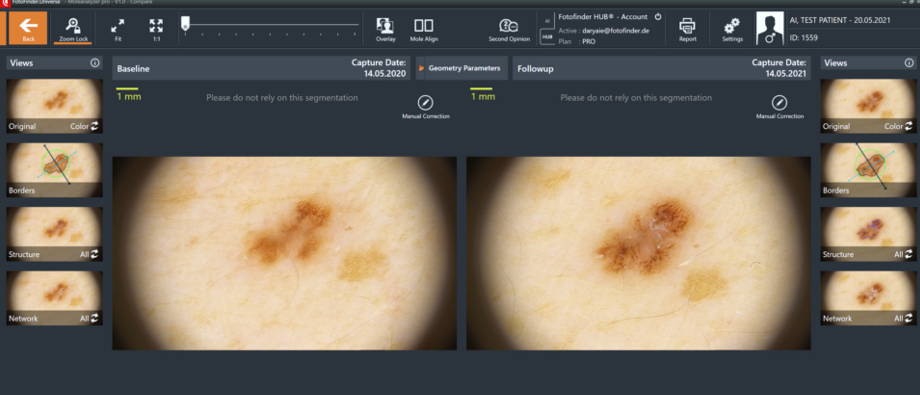Open the Report printer icon
Viewport: 920px width, 395px height.
click(687, 29)
